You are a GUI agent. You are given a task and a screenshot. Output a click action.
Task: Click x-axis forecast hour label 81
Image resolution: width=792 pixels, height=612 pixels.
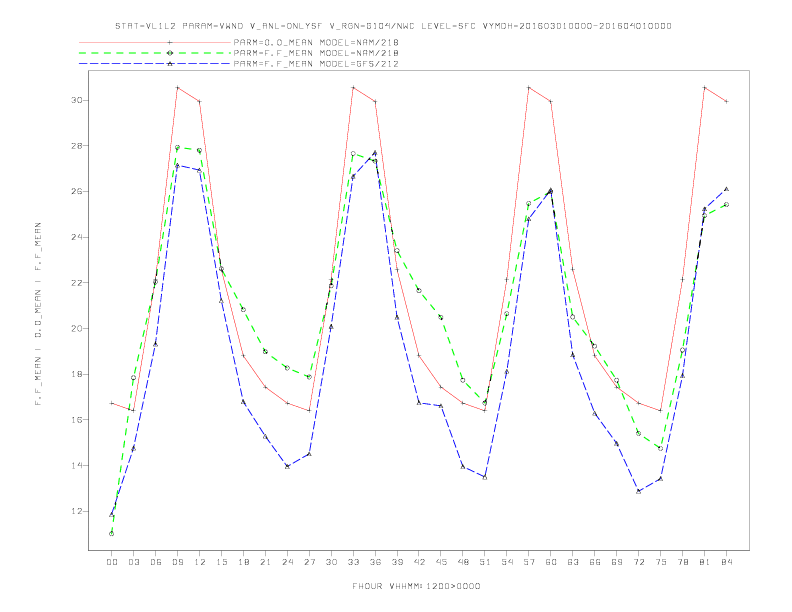(x=705, y=562)
